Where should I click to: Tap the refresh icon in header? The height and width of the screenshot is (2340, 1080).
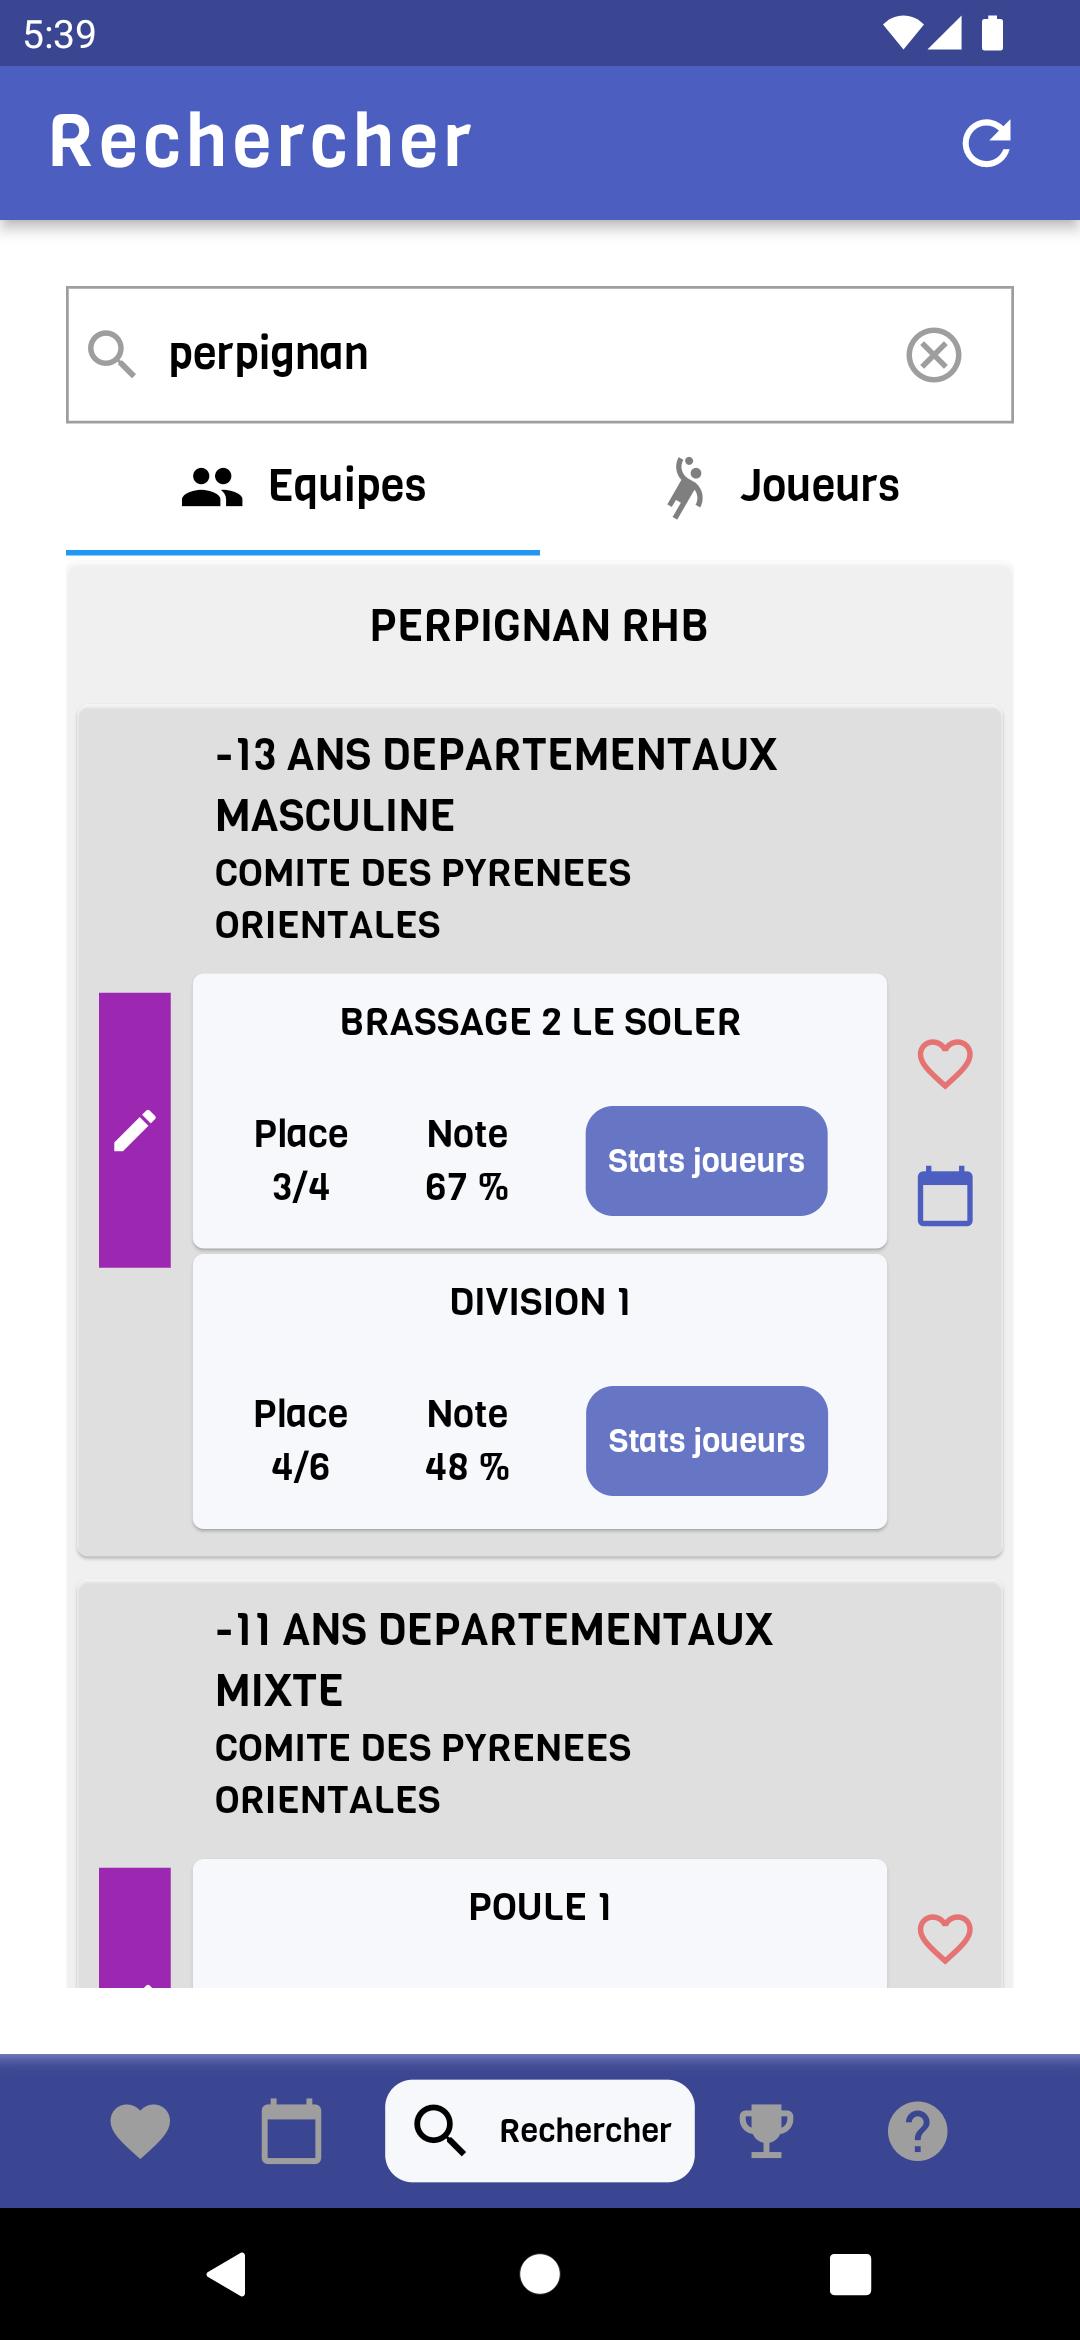[x=986, y=143]
